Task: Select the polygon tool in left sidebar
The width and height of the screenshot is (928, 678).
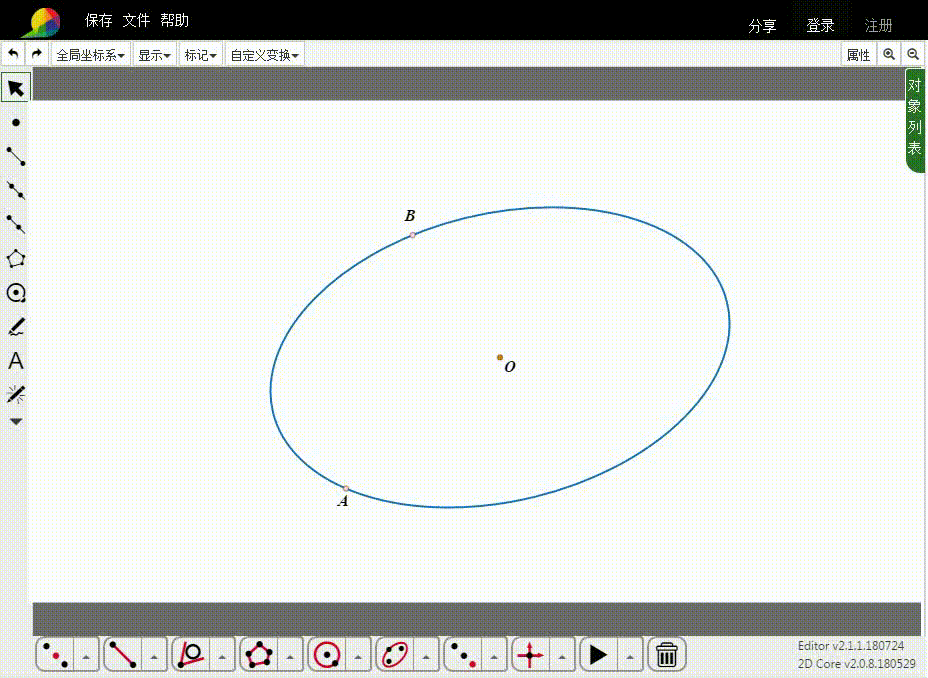Action: [16, 259]
